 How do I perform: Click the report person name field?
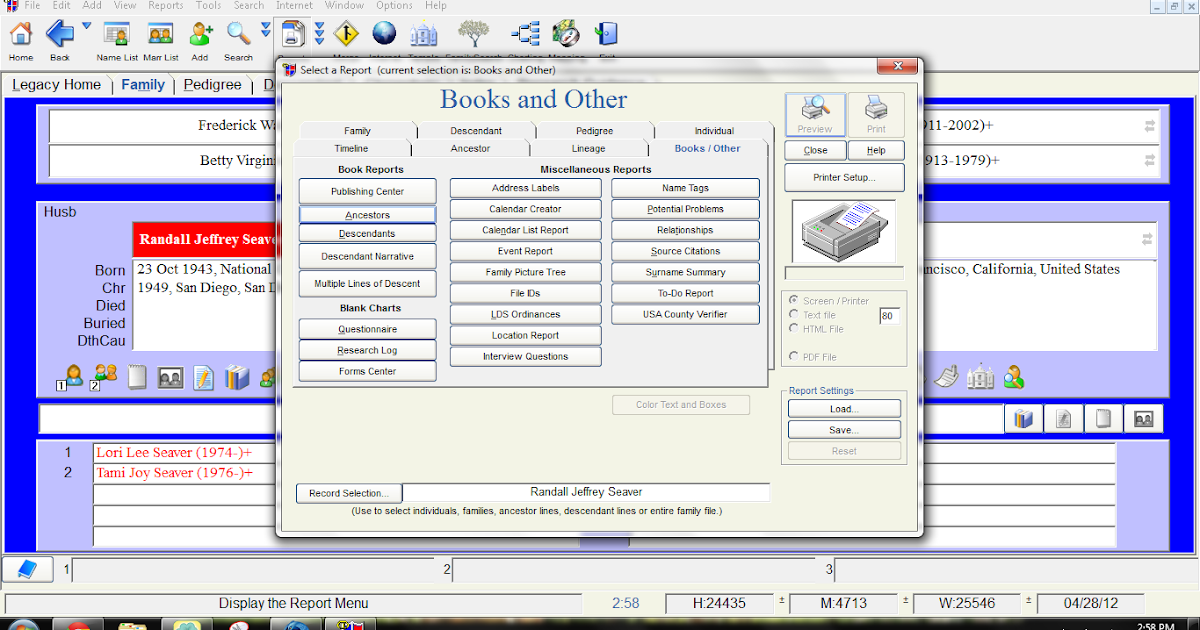pos(588,492)
